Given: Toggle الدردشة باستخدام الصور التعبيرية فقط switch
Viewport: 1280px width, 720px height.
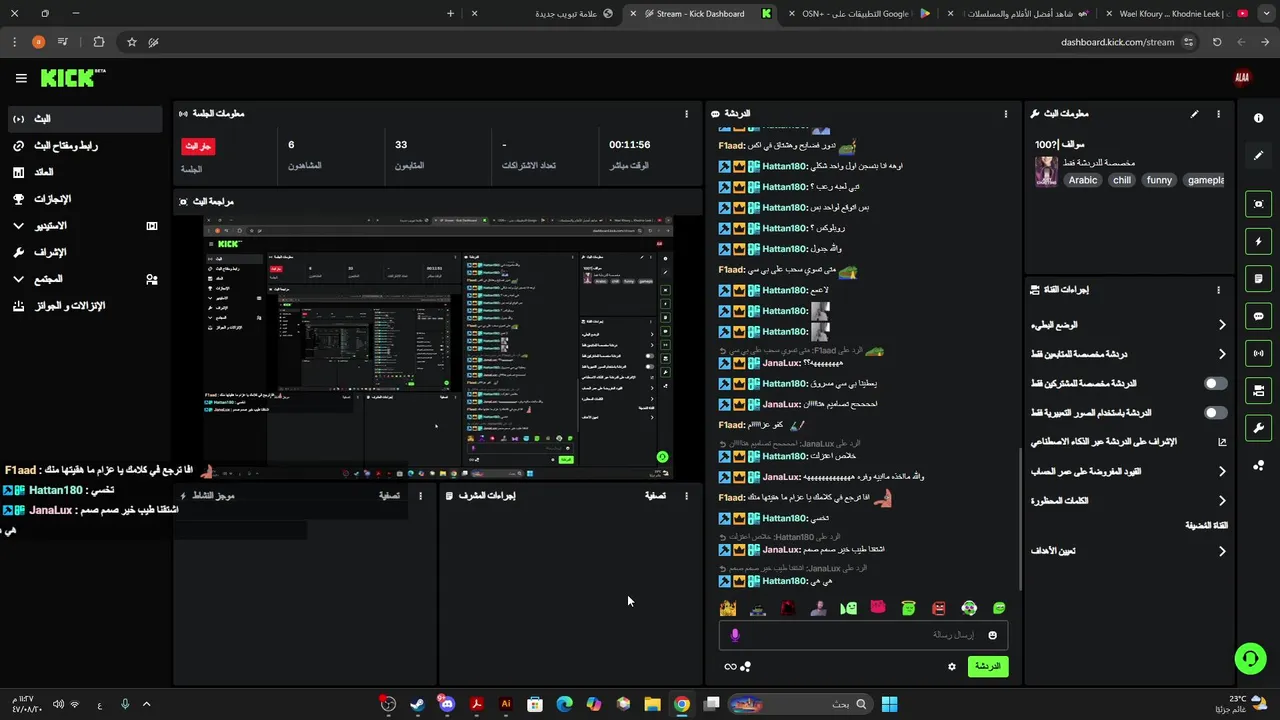Looking at the screenshot, I should pyautogui.click(x=1215, y=413).
